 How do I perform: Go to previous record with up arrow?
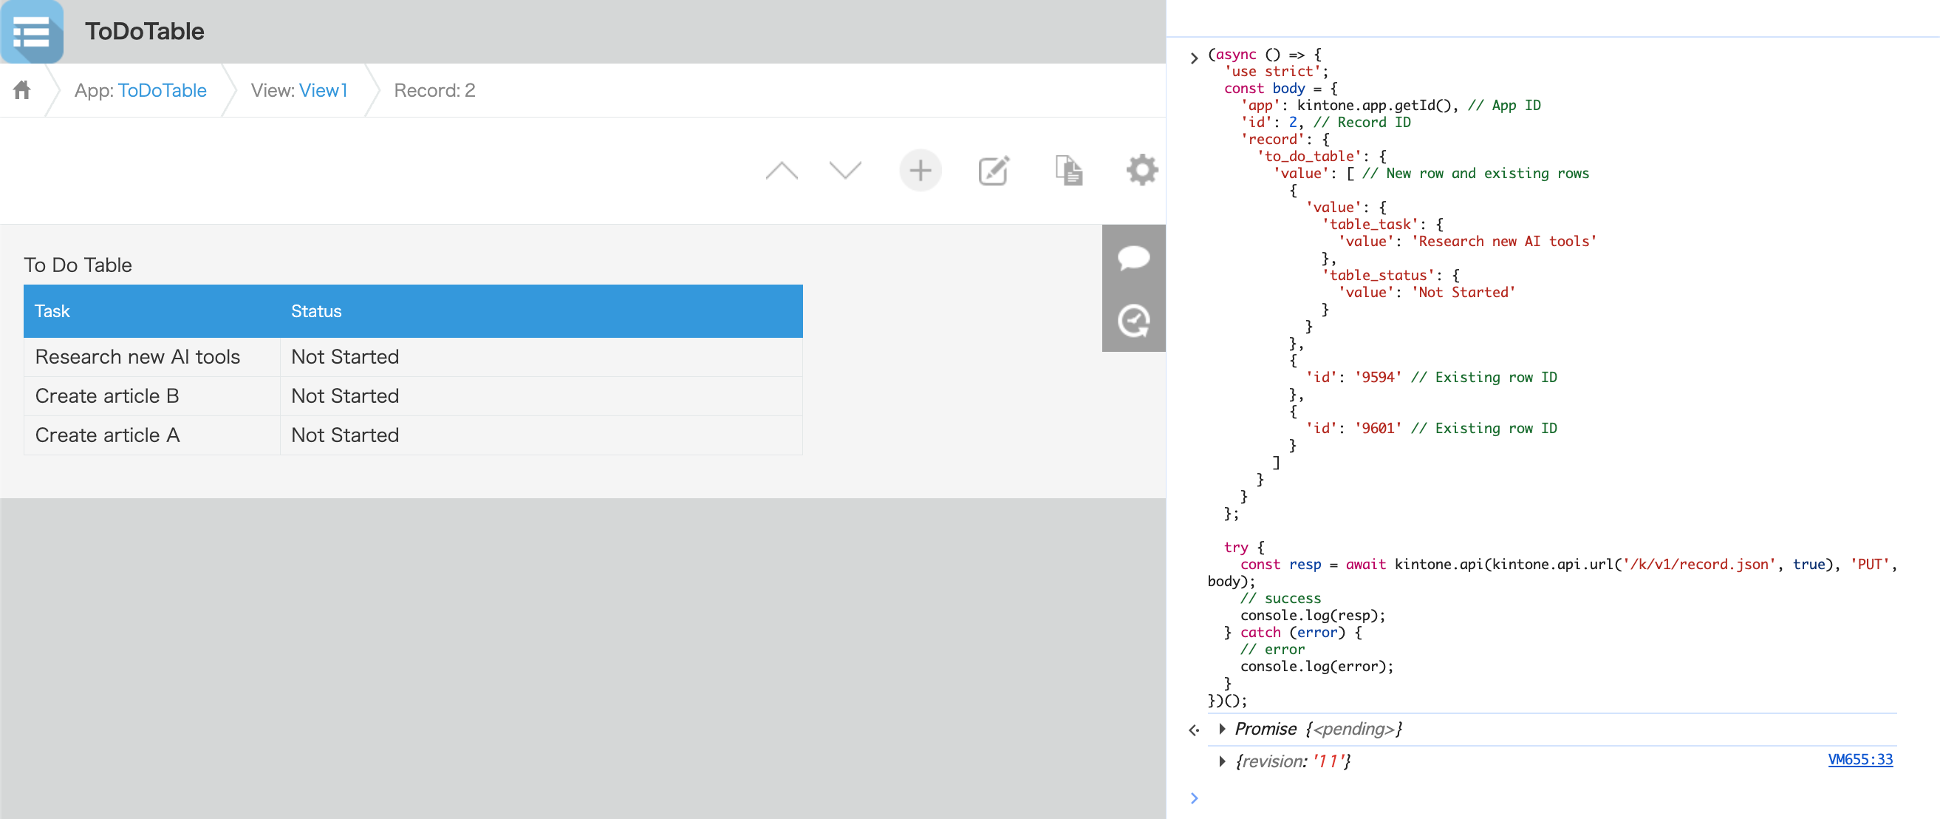tap(782, 171)
